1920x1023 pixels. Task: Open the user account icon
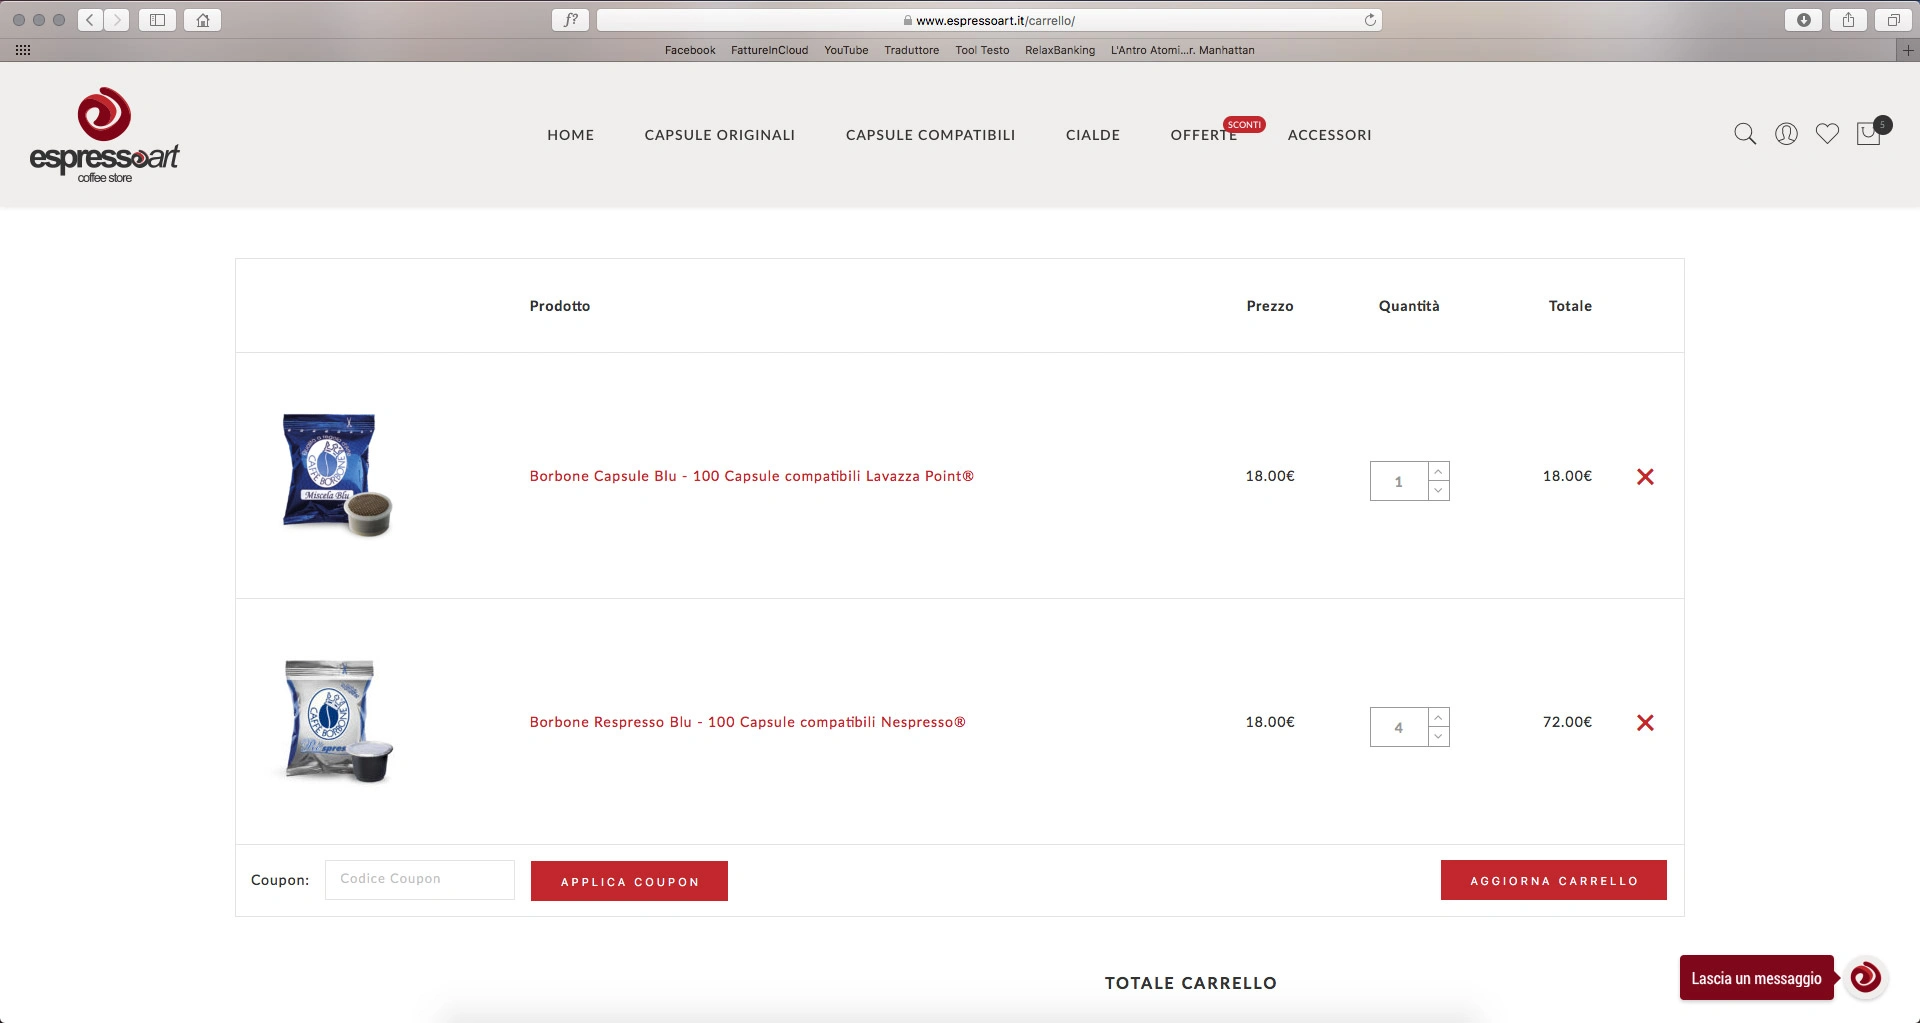(1786, 134)
